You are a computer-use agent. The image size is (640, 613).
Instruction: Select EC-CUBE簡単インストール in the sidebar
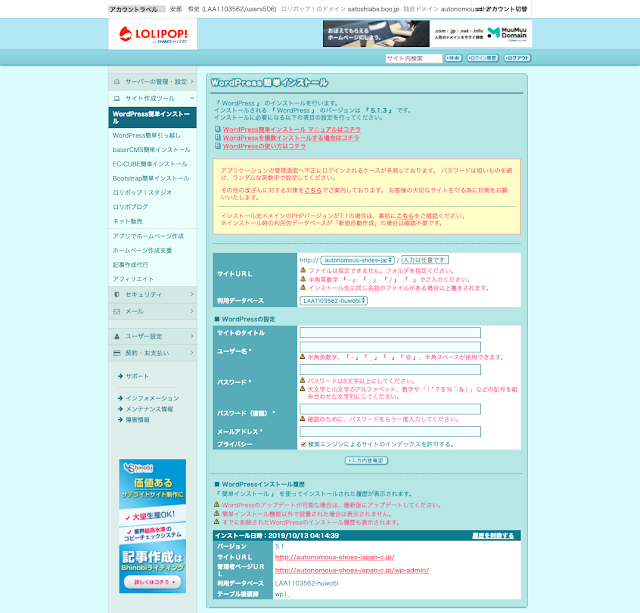[x=150, y=163]
